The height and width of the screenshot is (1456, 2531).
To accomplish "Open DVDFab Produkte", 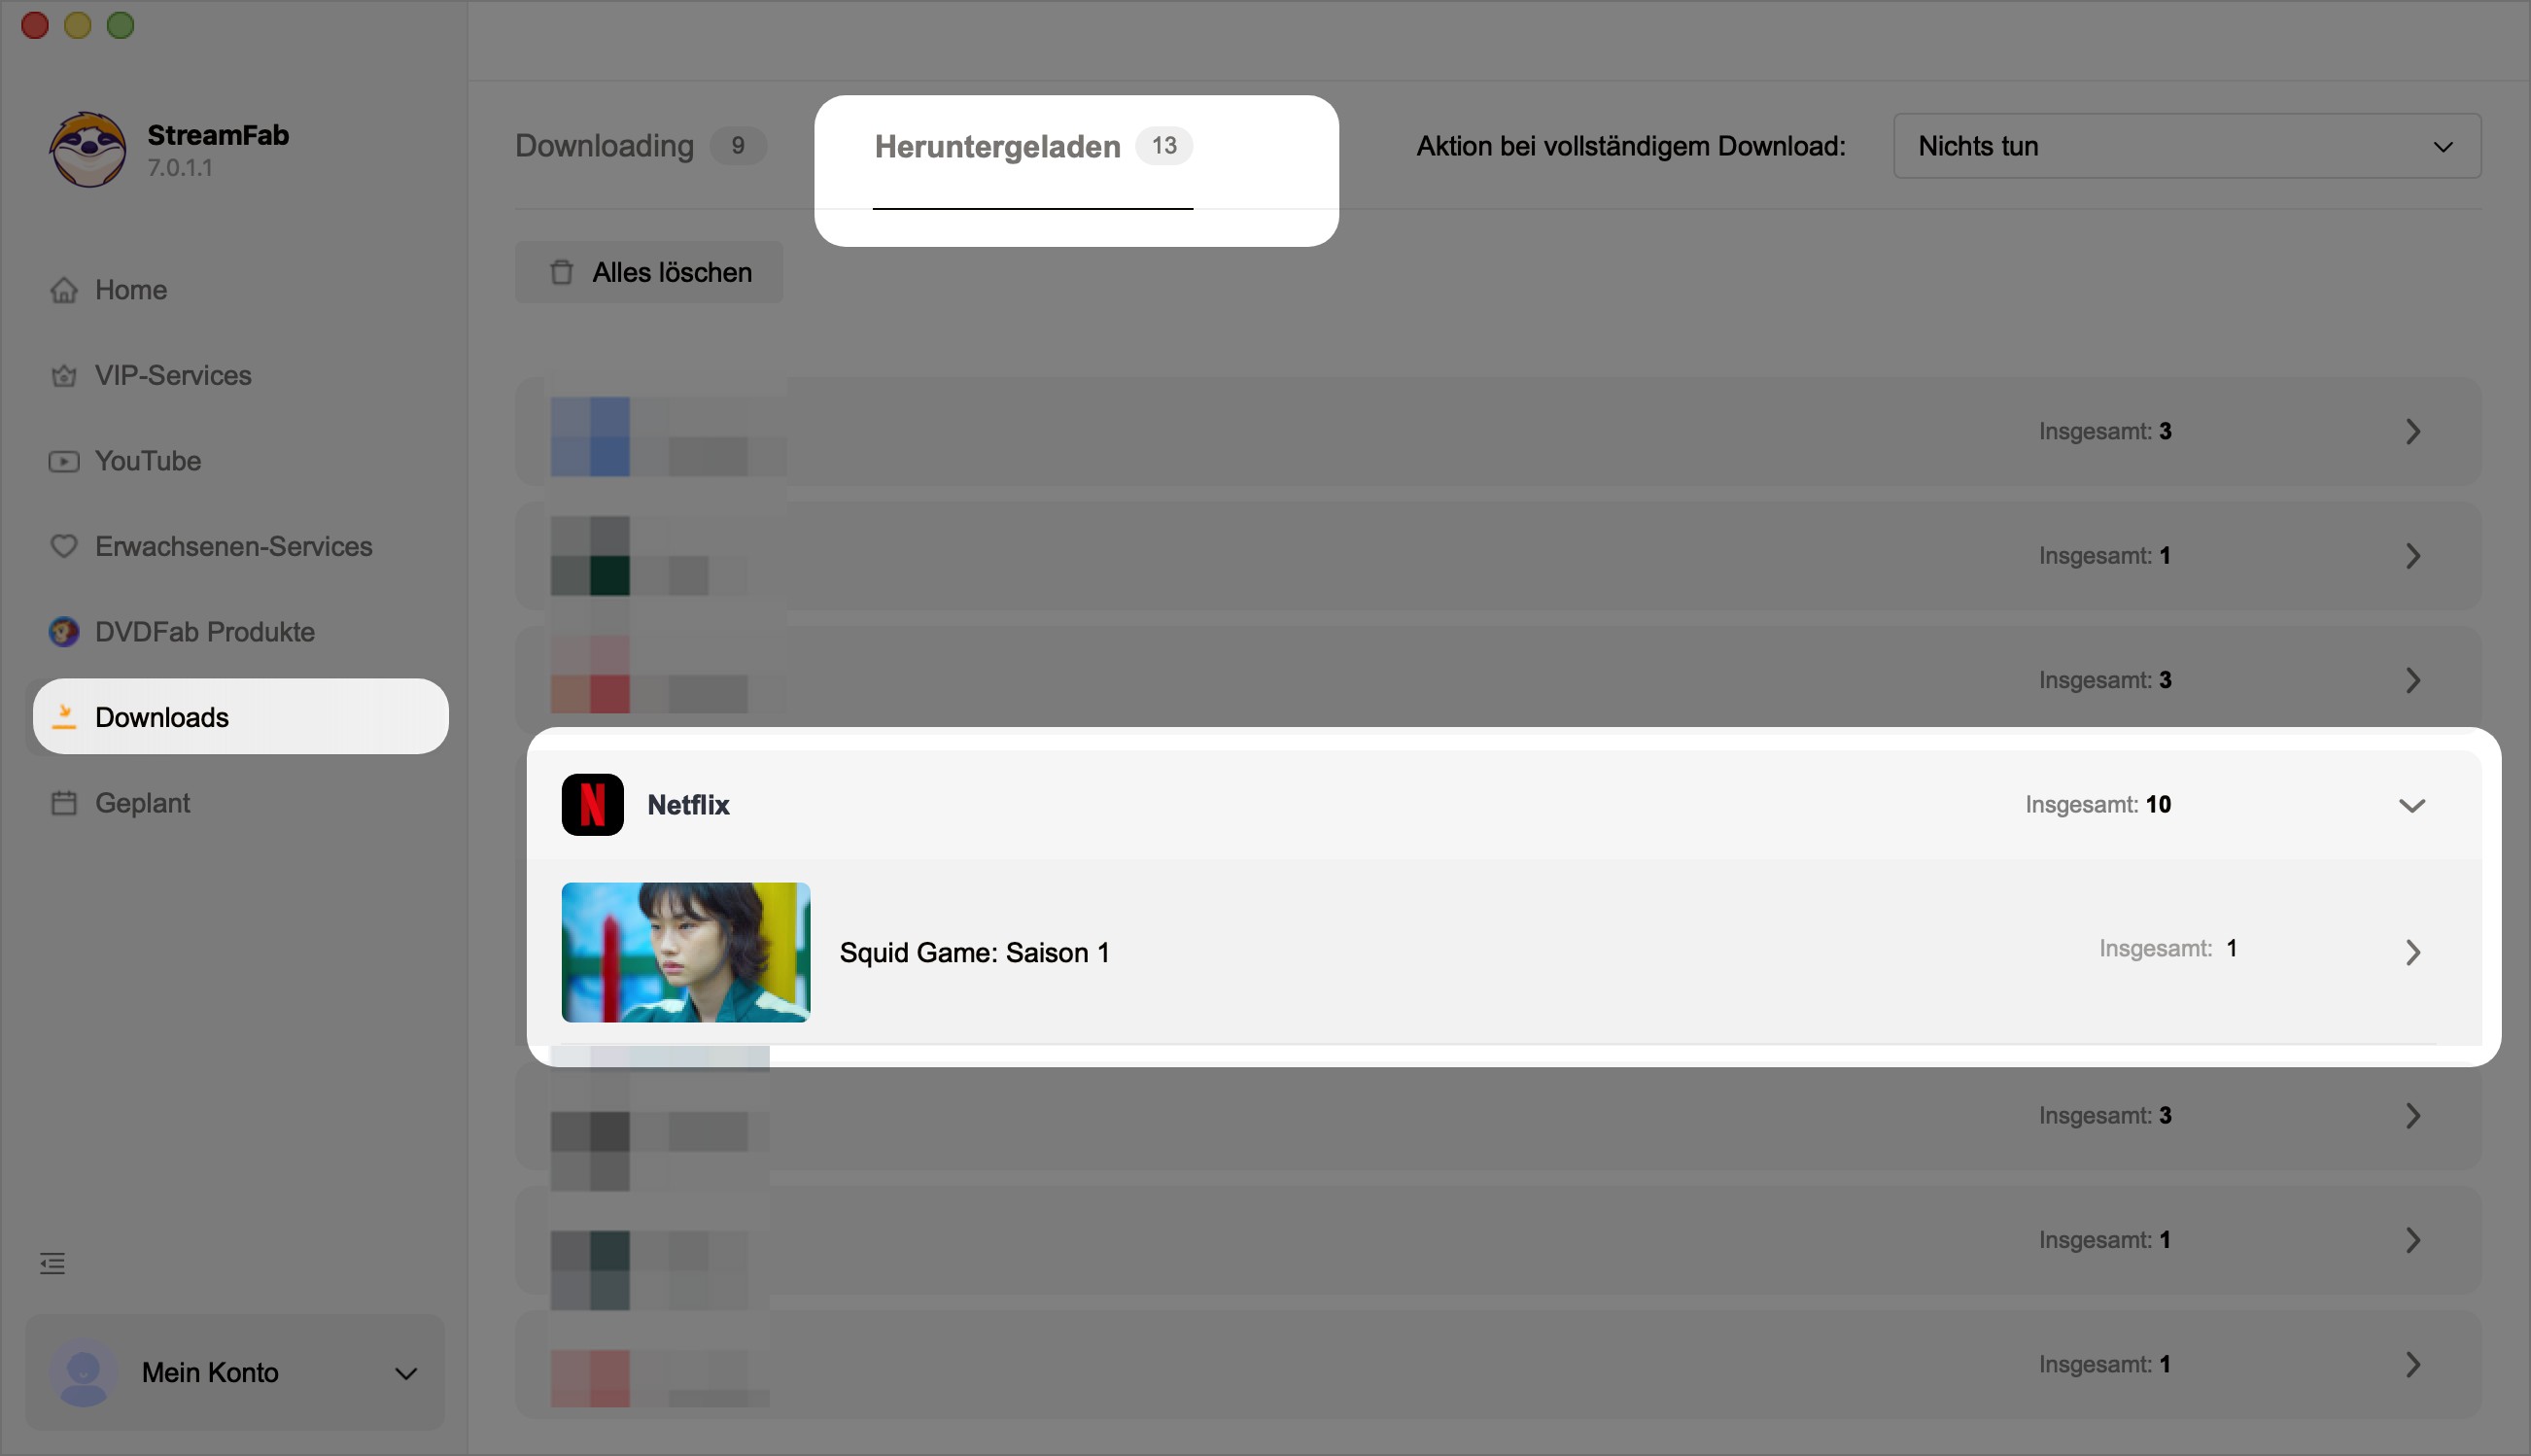I will 204,631.
